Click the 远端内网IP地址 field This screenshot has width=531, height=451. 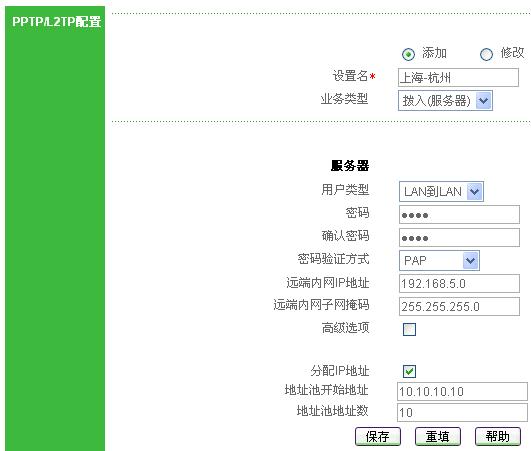[x=459, y=283]
